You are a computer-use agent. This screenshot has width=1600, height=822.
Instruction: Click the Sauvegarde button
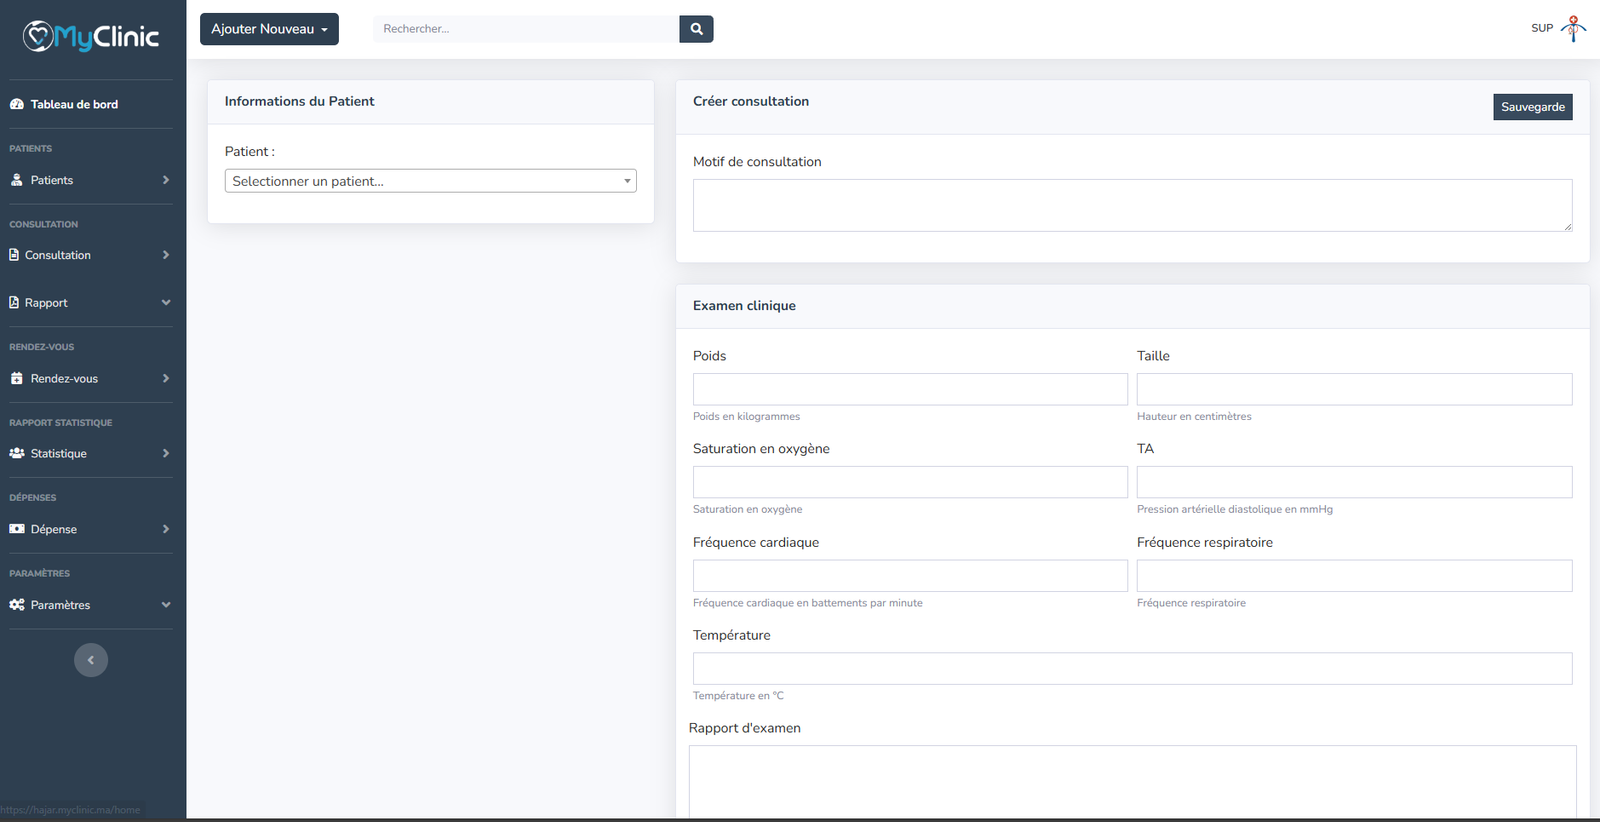pos(1532,107)
